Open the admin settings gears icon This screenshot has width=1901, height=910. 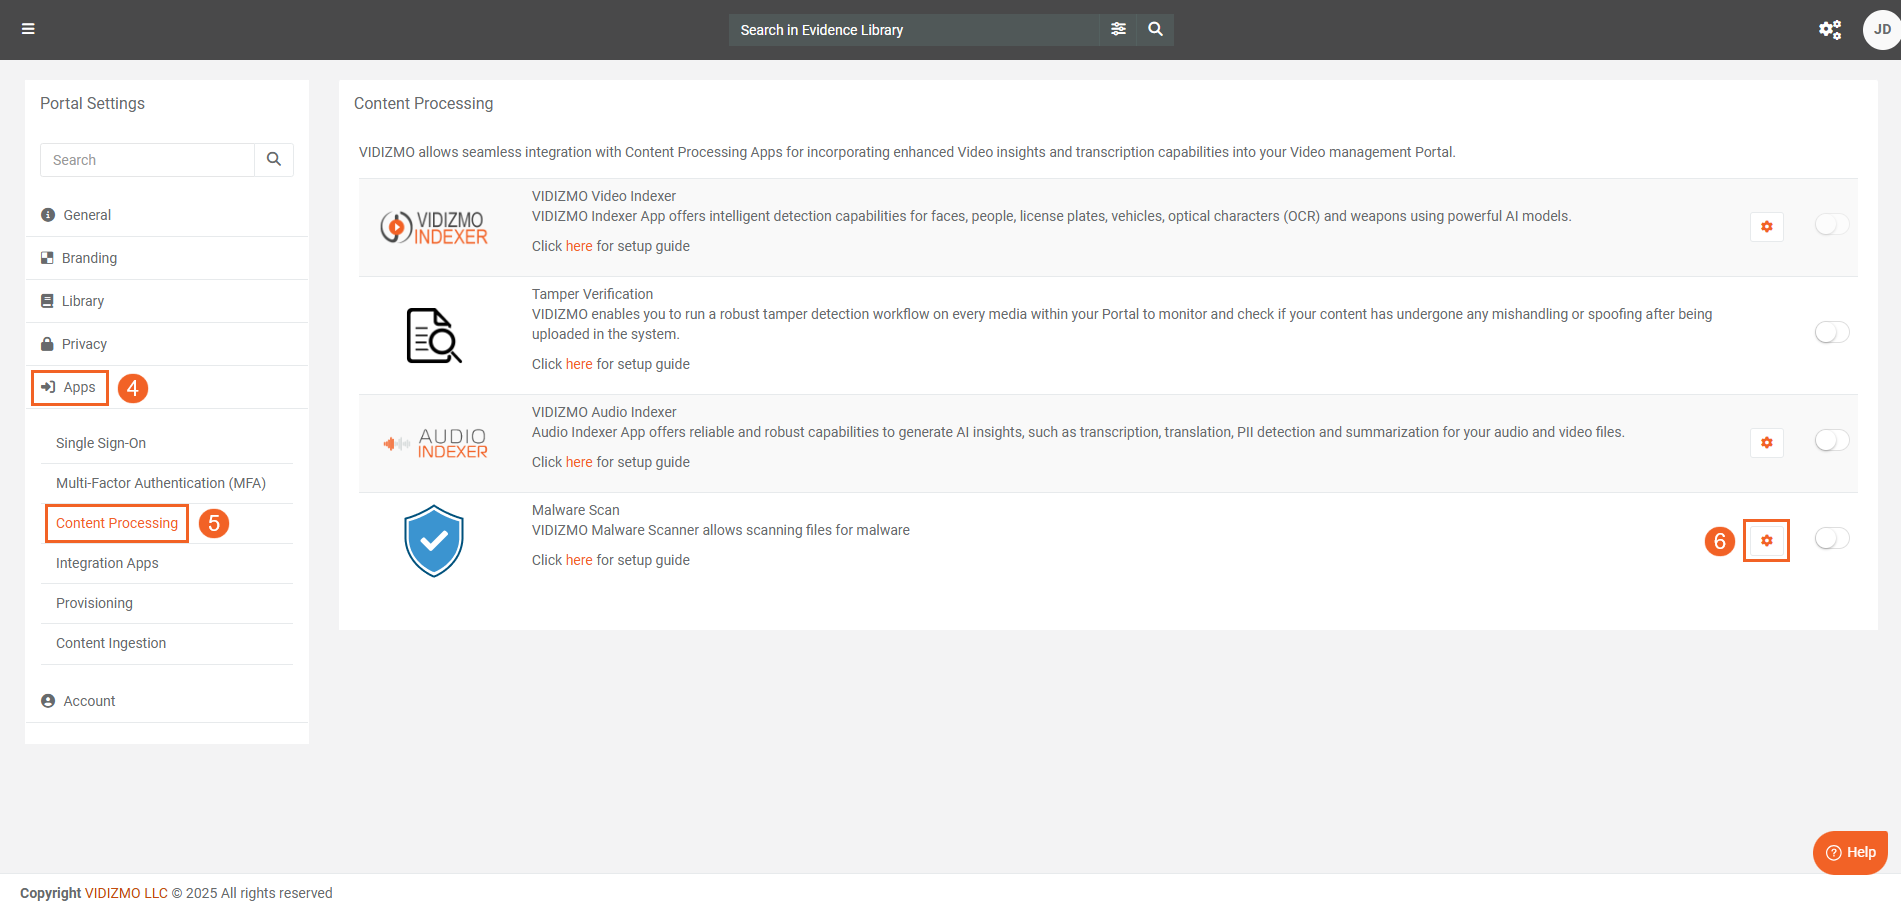tap(1829, 30)
